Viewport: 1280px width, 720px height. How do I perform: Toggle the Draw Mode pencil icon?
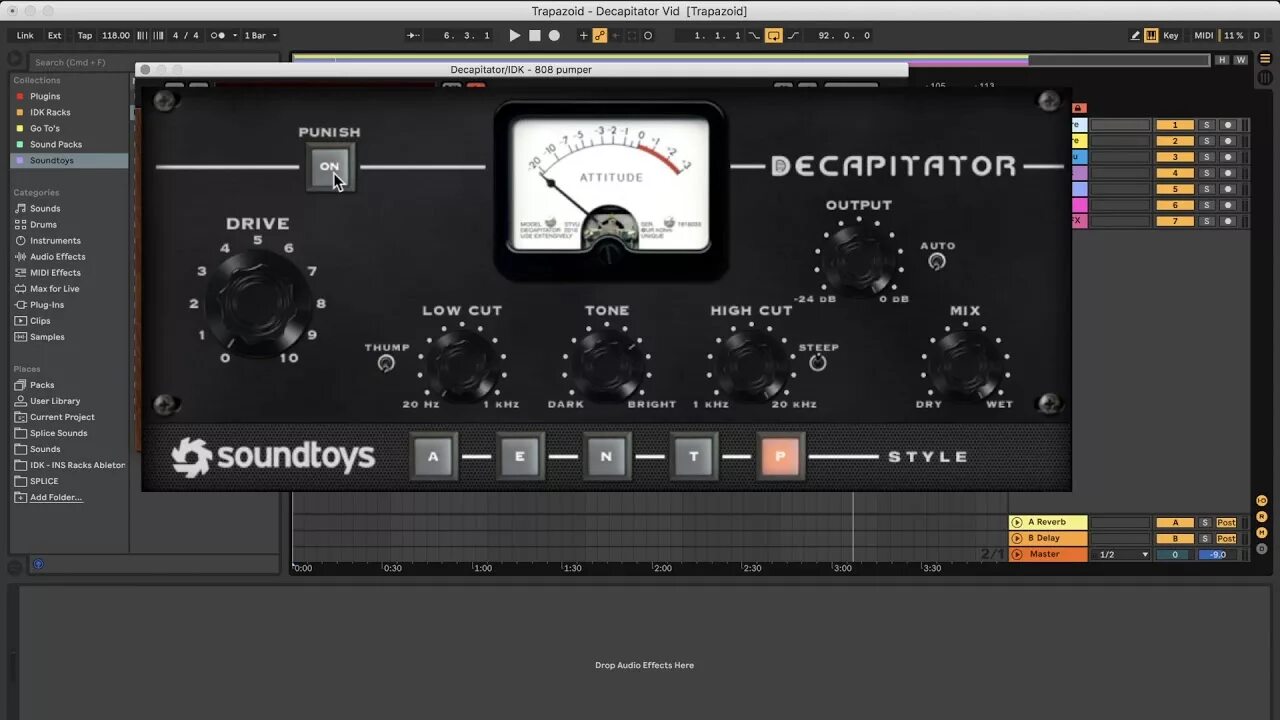(x=1135, y=35)
